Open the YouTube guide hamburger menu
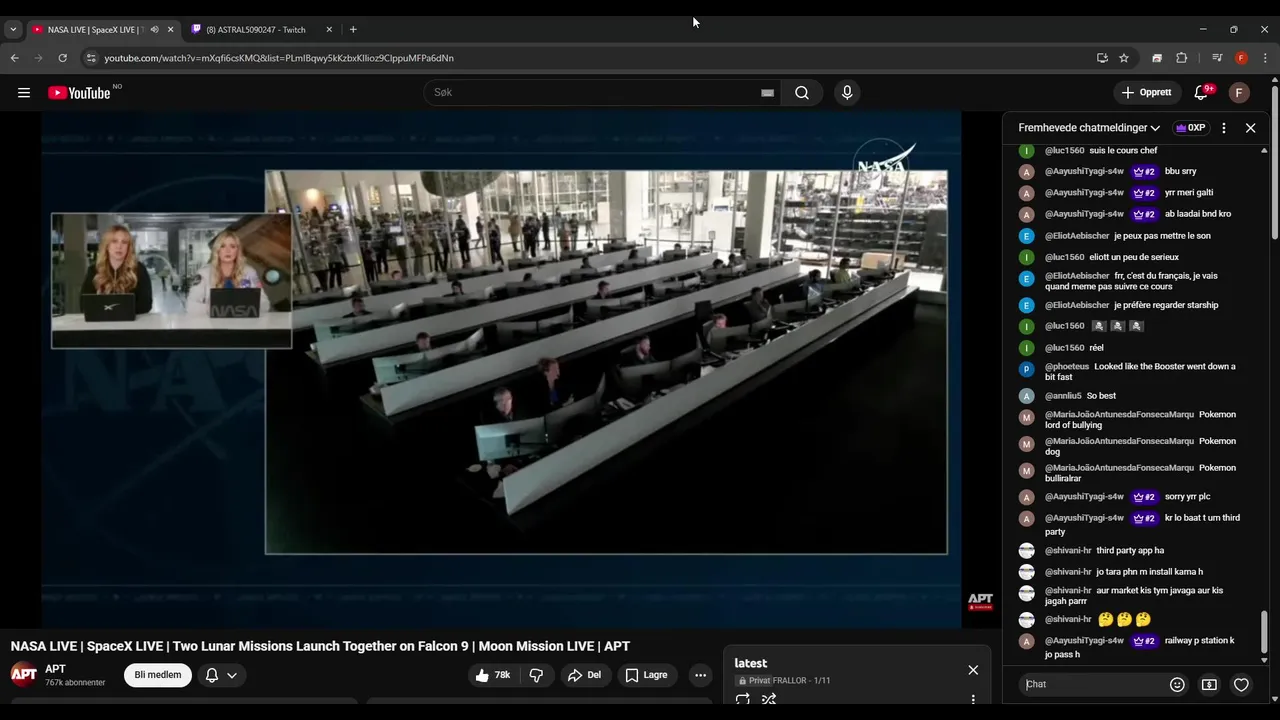Viewport: 1280px width, 720px height. (x=24, y=93)
